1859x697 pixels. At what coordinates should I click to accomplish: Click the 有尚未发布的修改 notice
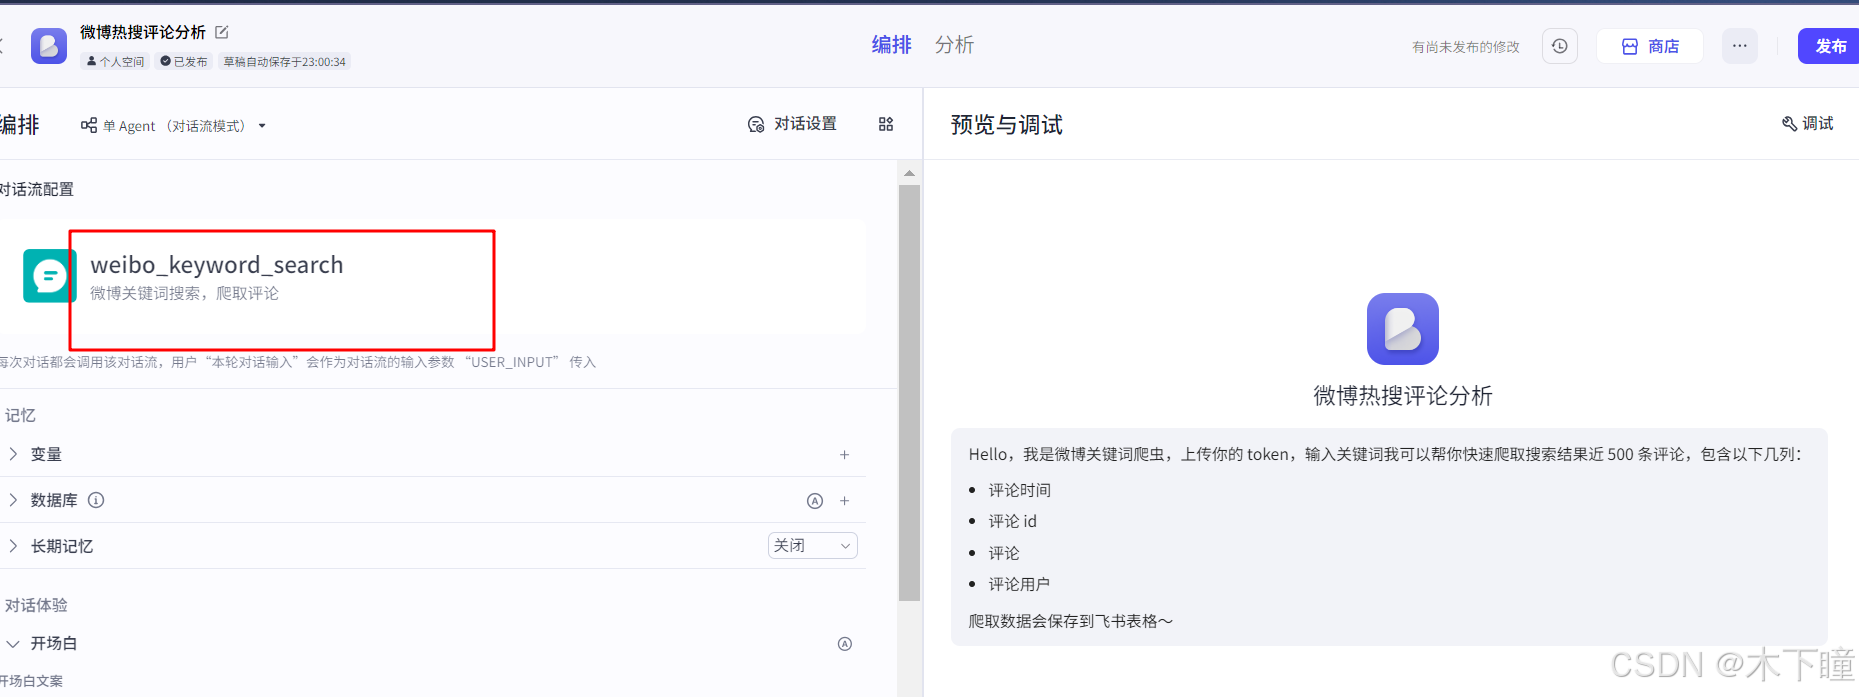point(1466,47)
